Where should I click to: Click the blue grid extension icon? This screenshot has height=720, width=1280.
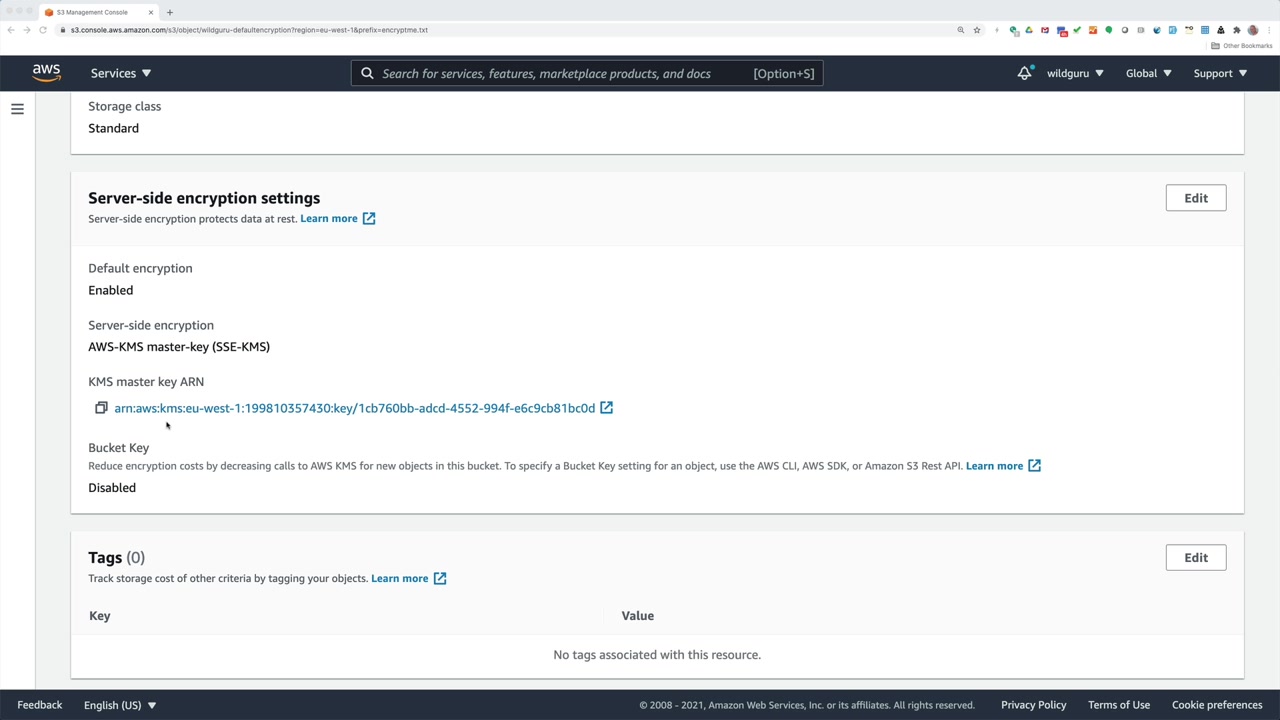1205,30
